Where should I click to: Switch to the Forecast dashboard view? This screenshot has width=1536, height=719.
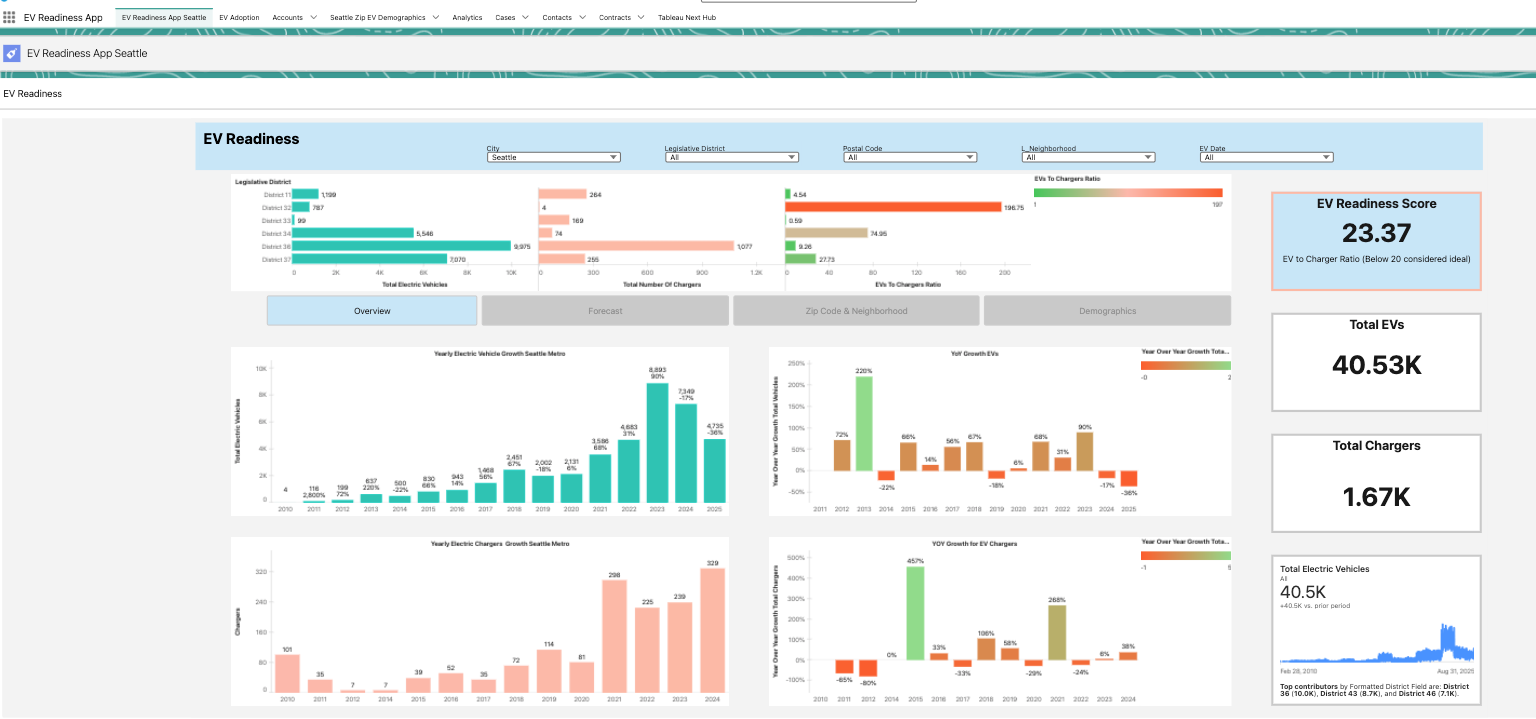point(605,311)
